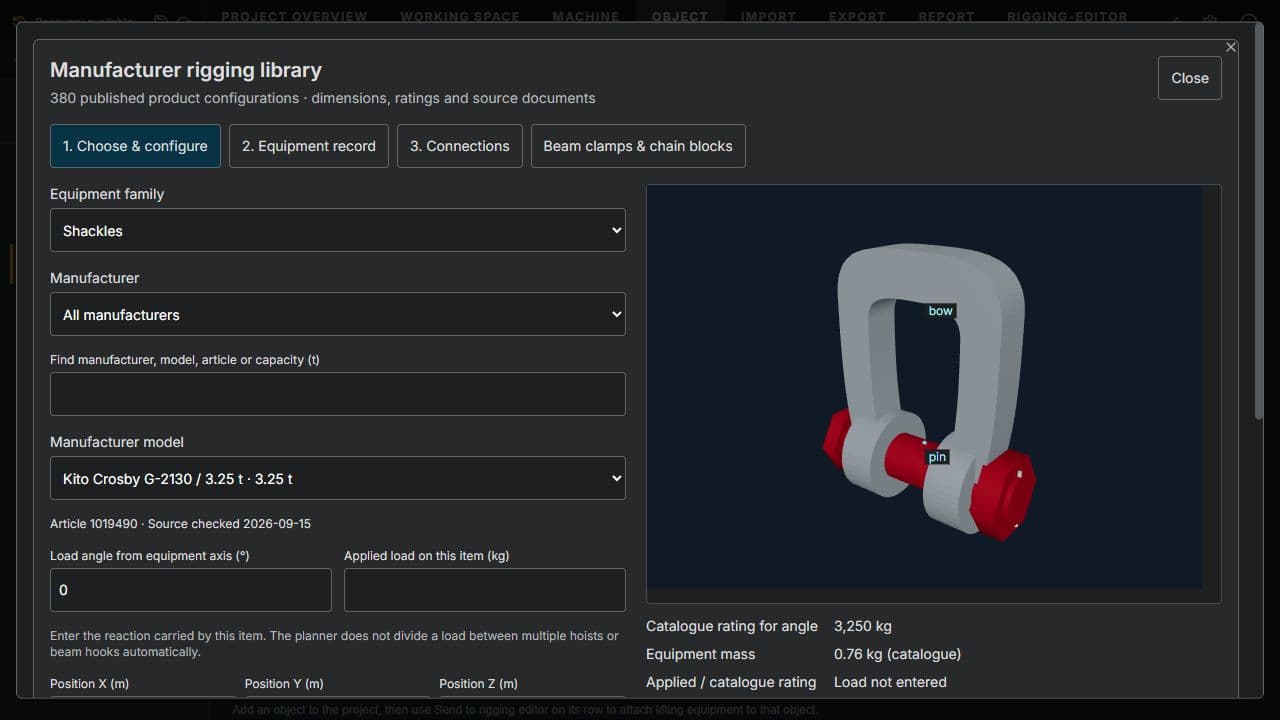Viewport: 1280px width, 720px height.
Task: Expand the Manufacturer dropdown 'All manufacturers'
Action: 338,314
